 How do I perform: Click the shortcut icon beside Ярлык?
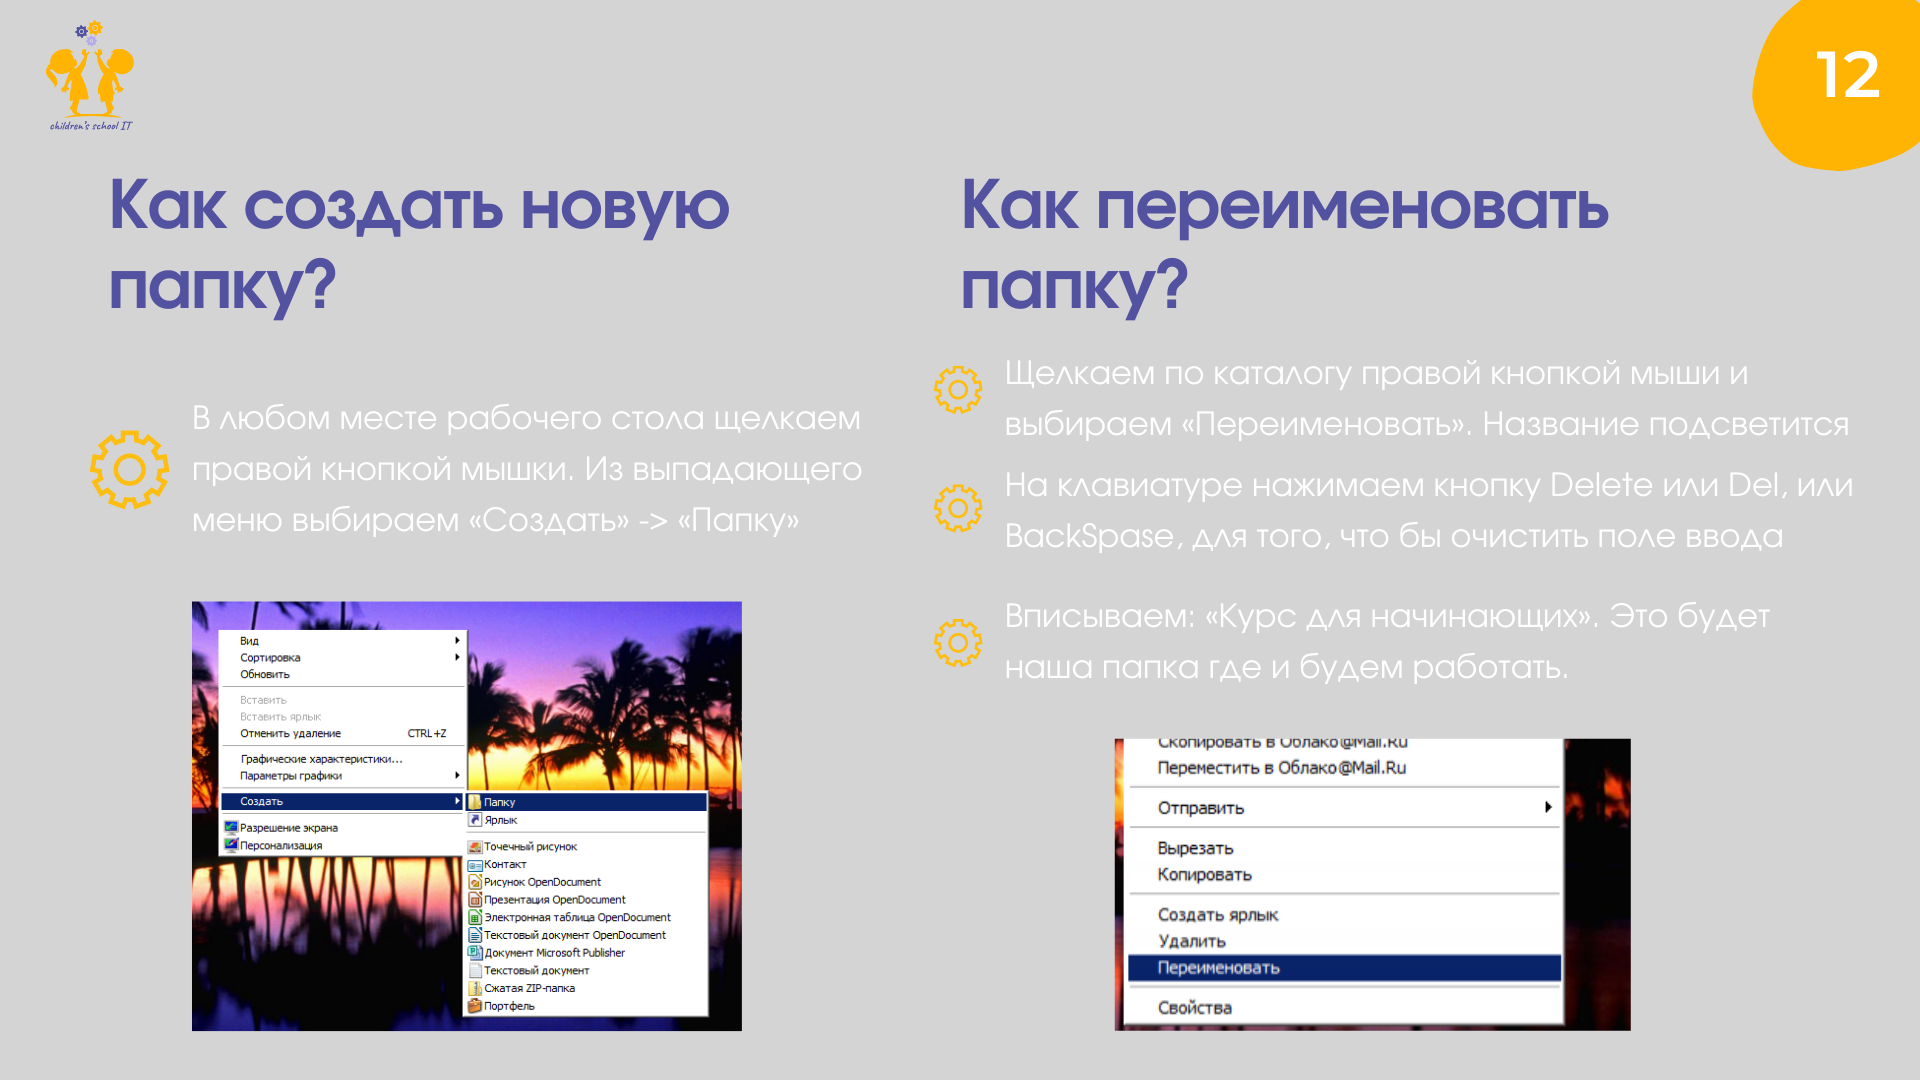tap(475, 820)
